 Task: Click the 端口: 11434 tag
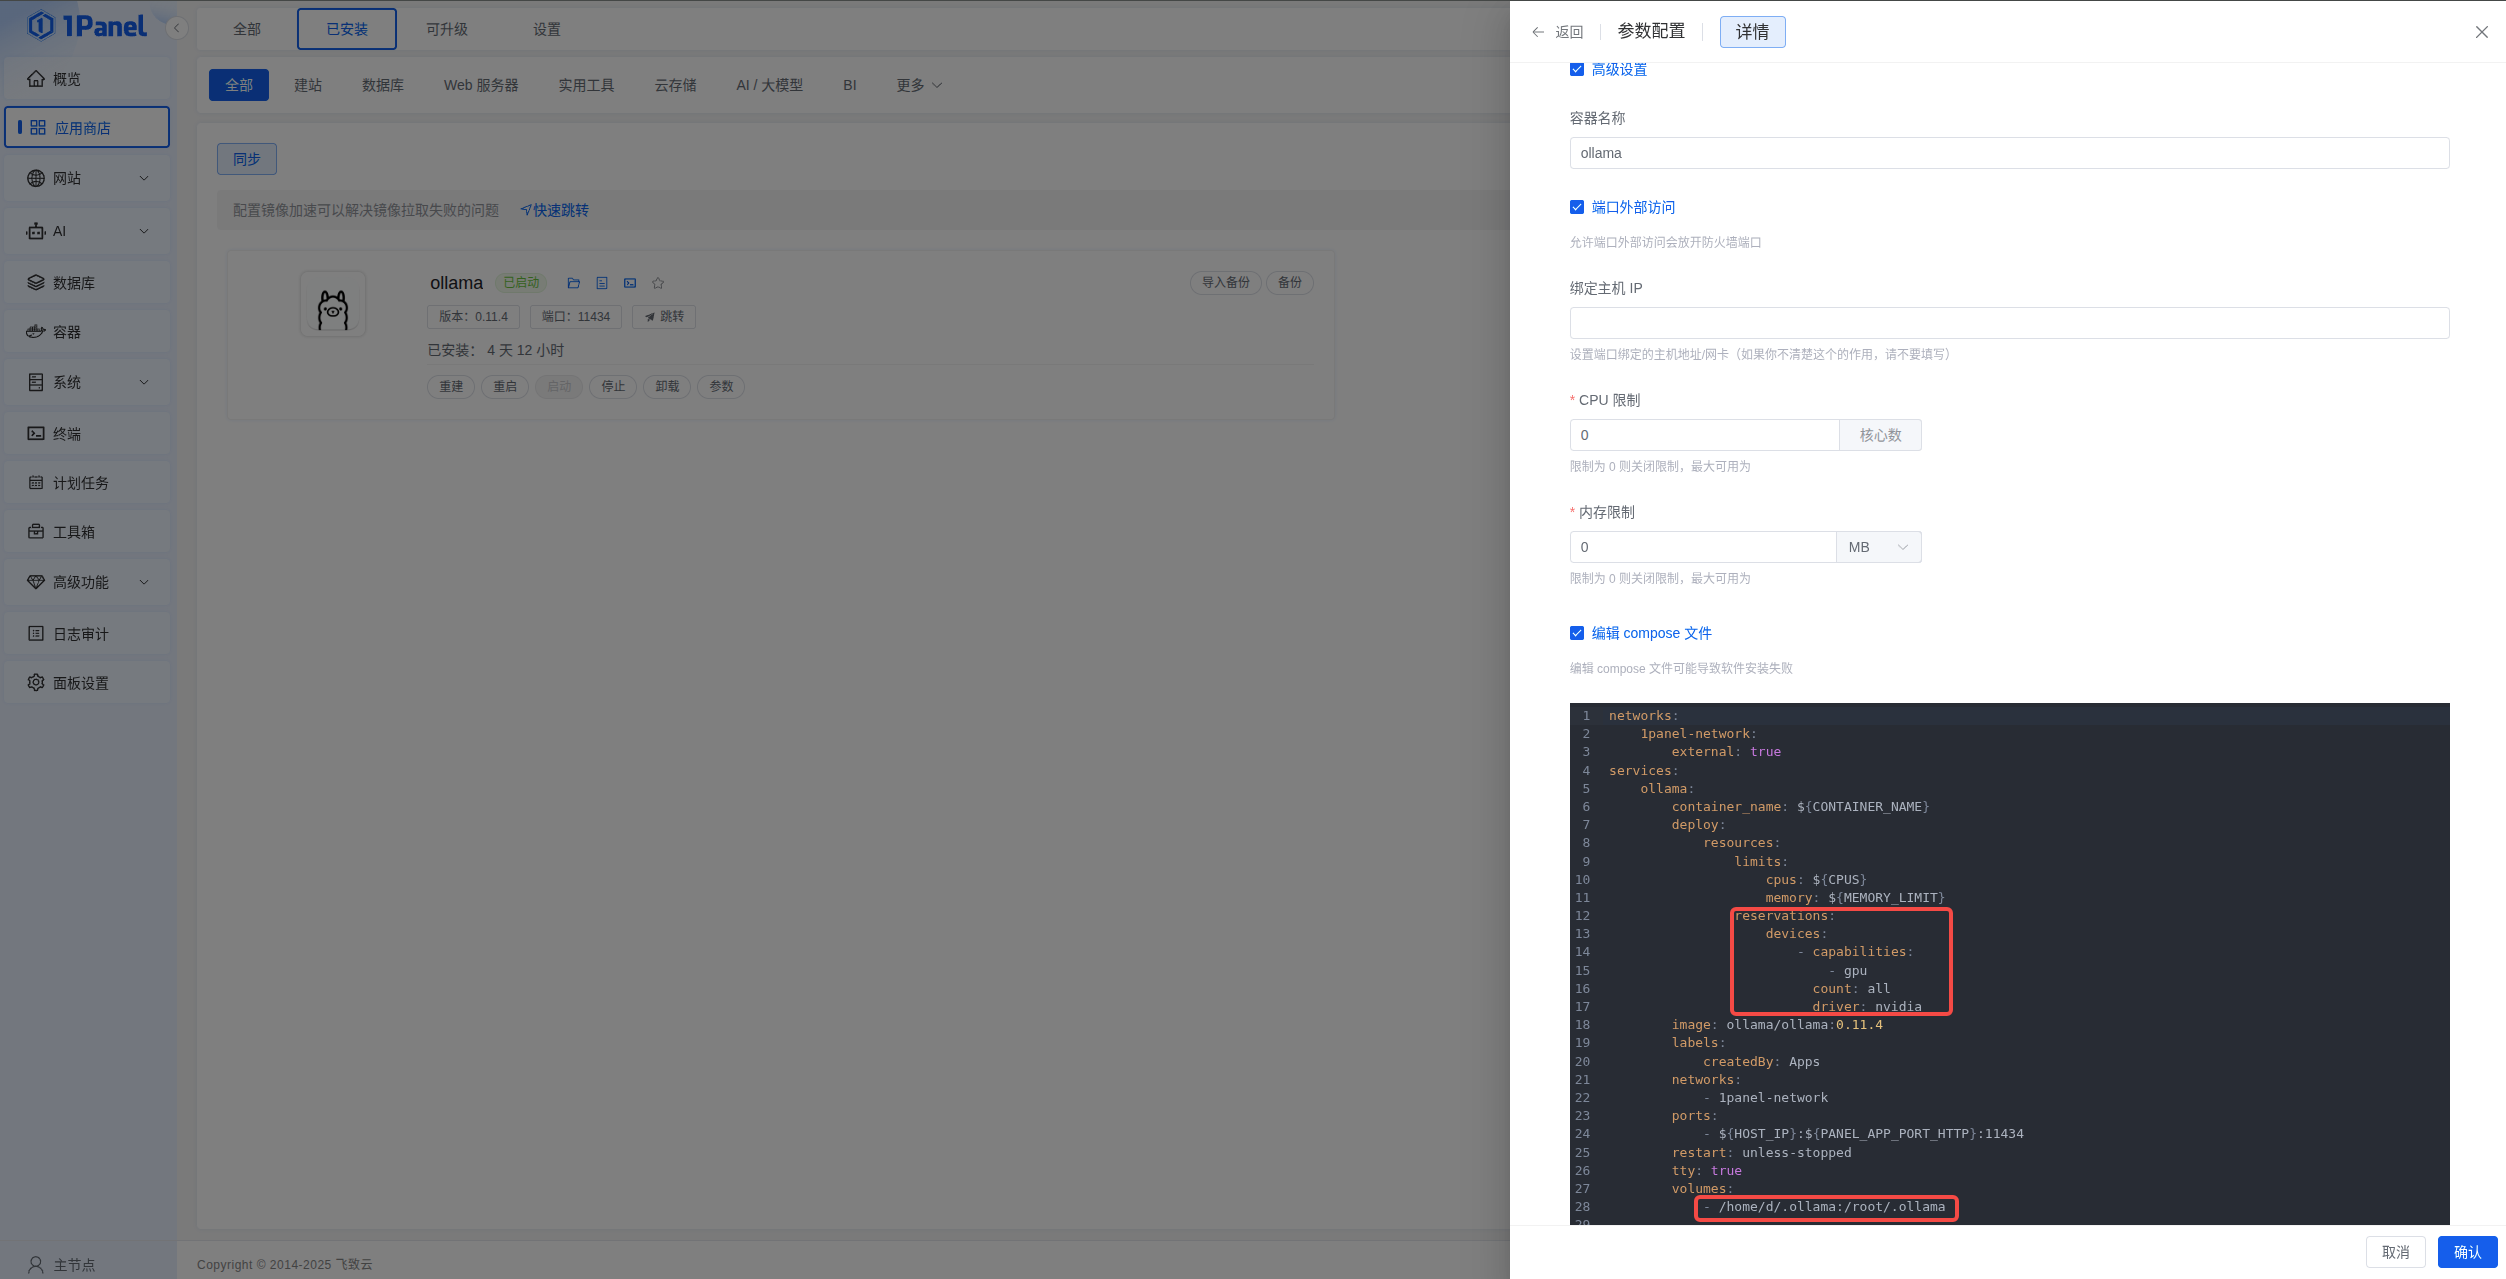click(576, 317)
